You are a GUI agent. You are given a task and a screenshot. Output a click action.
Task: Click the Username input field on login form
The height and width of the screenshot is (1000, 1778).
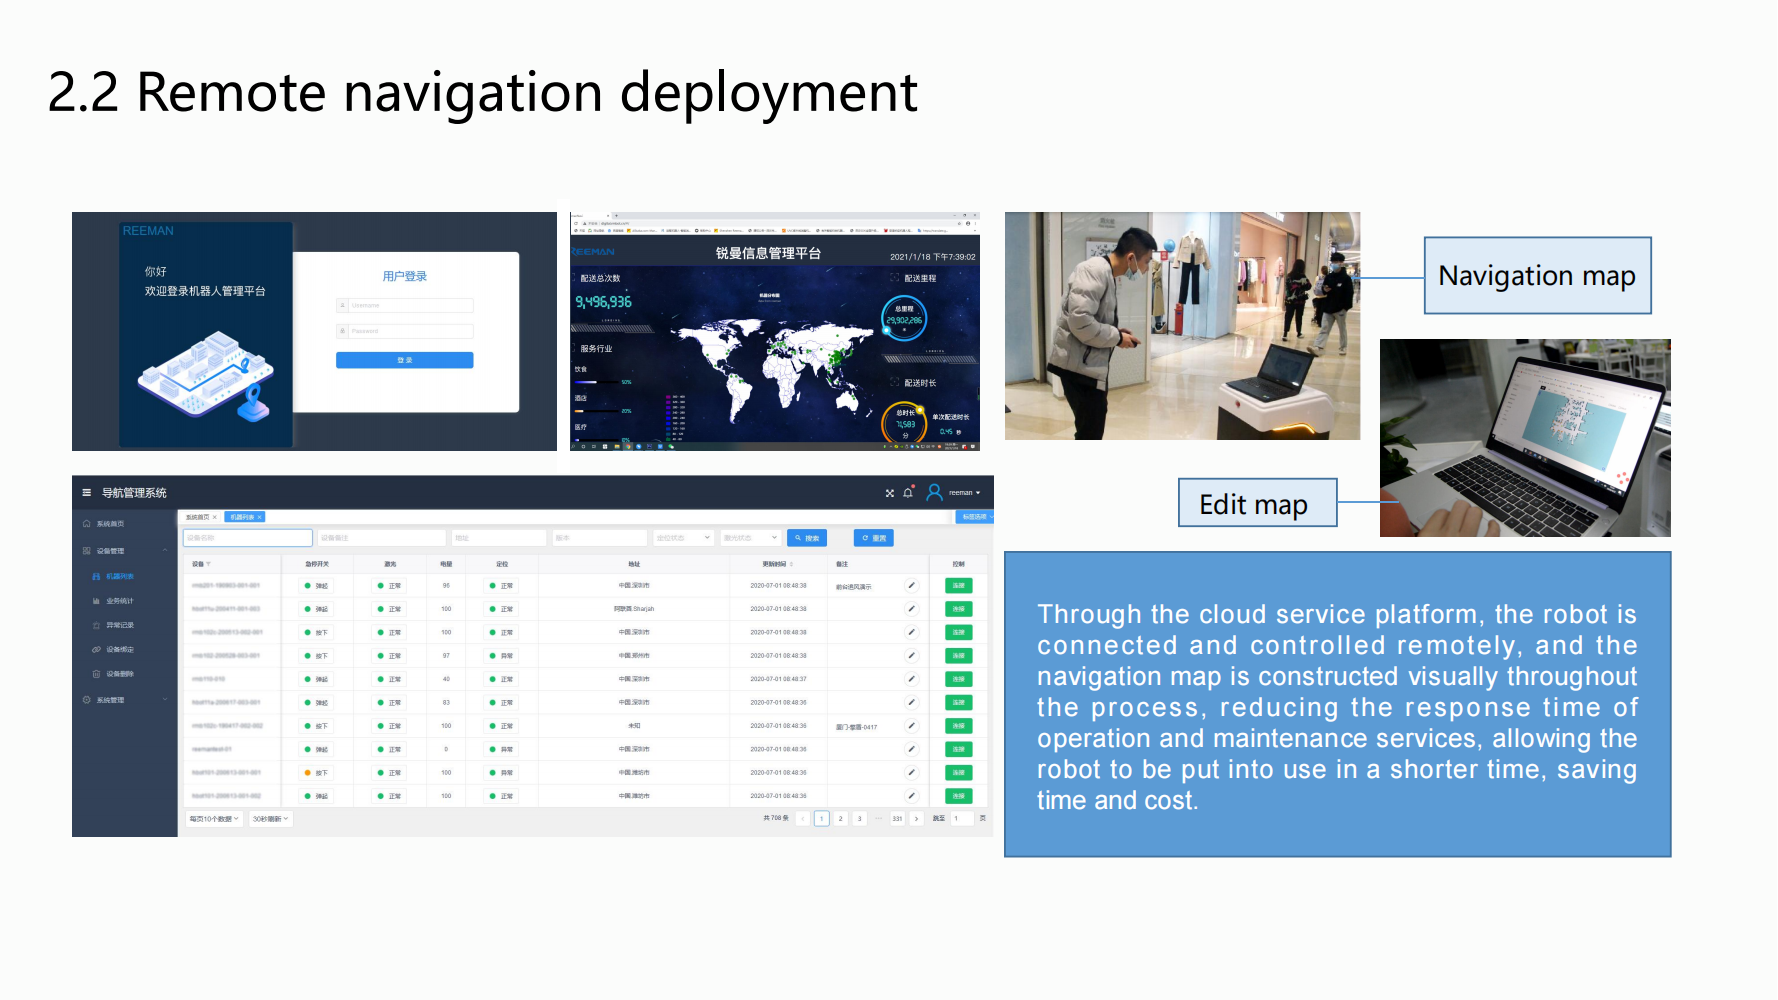(405, 305)
